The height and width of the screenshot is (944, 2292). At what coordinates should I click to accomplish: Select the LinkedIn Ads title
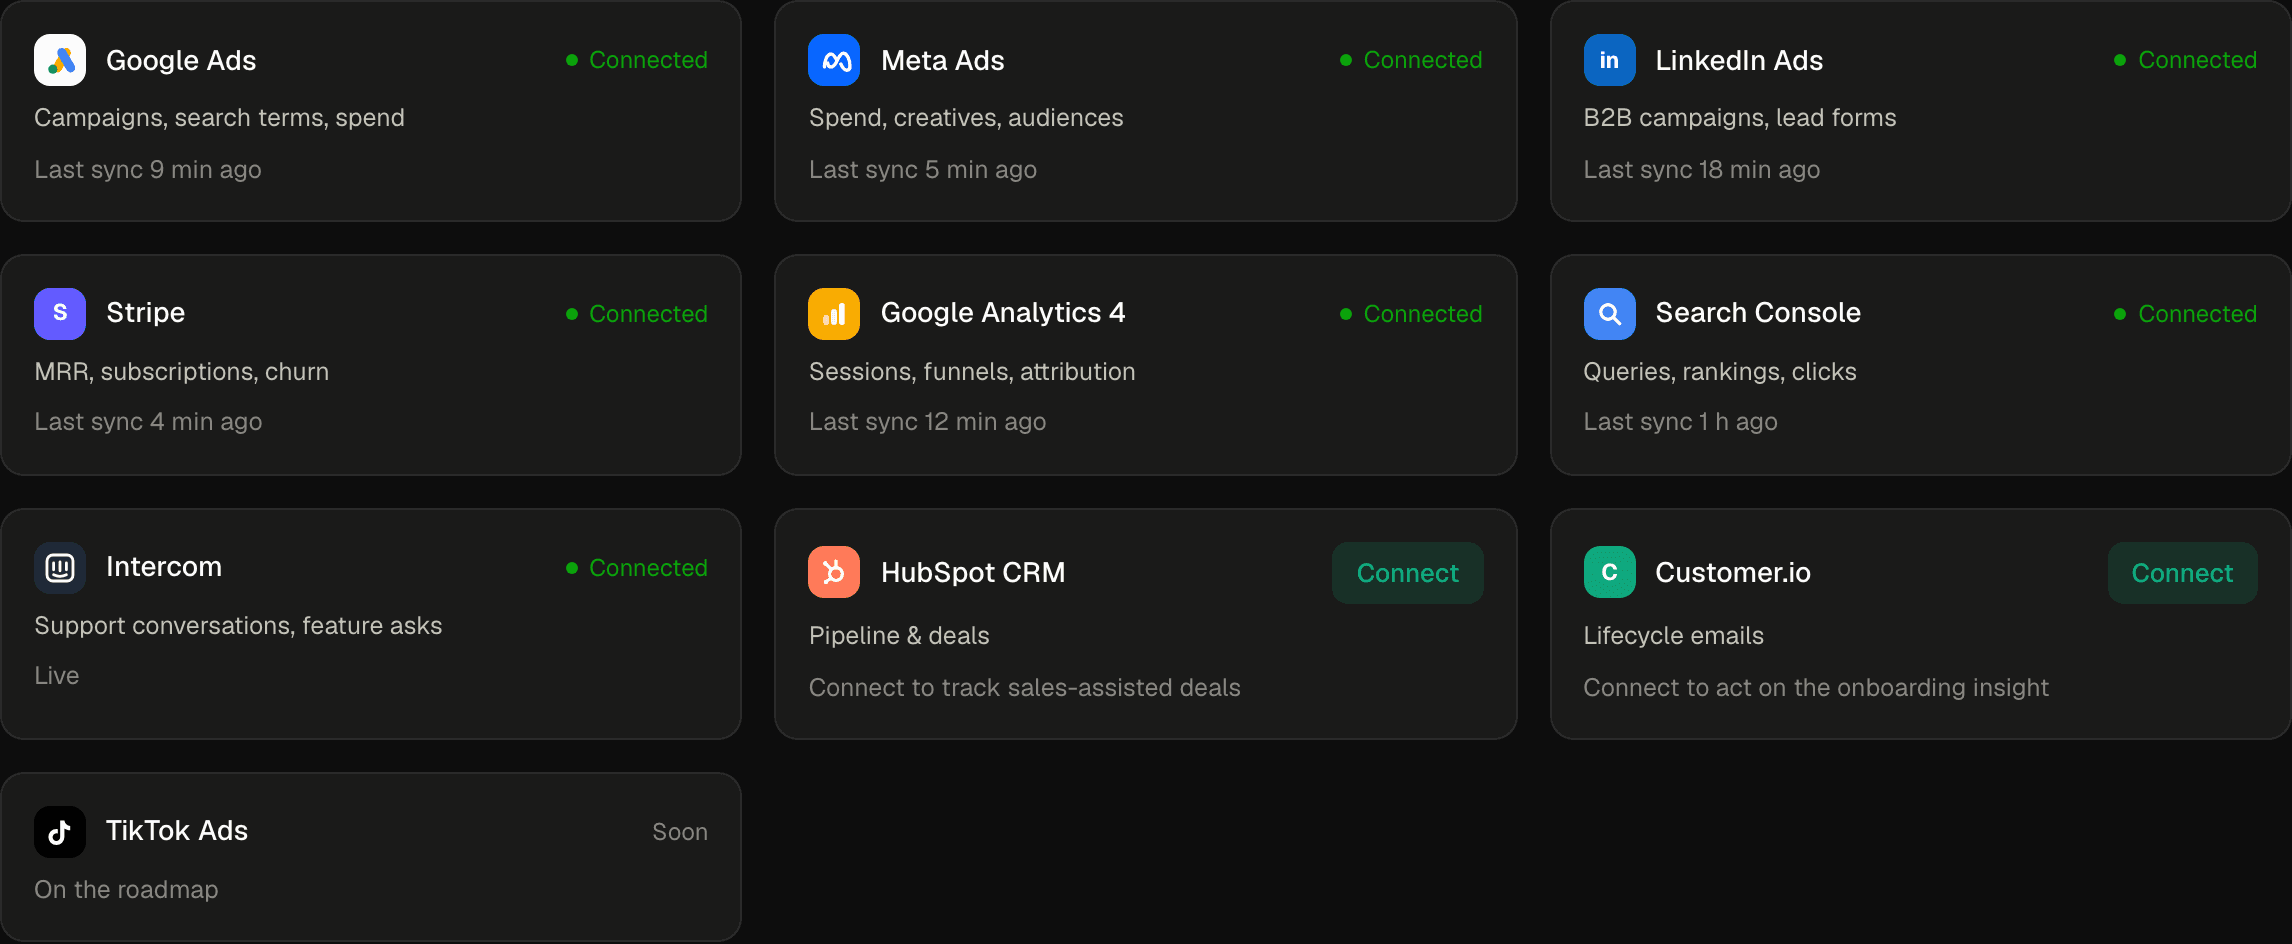click(1739, 60)
